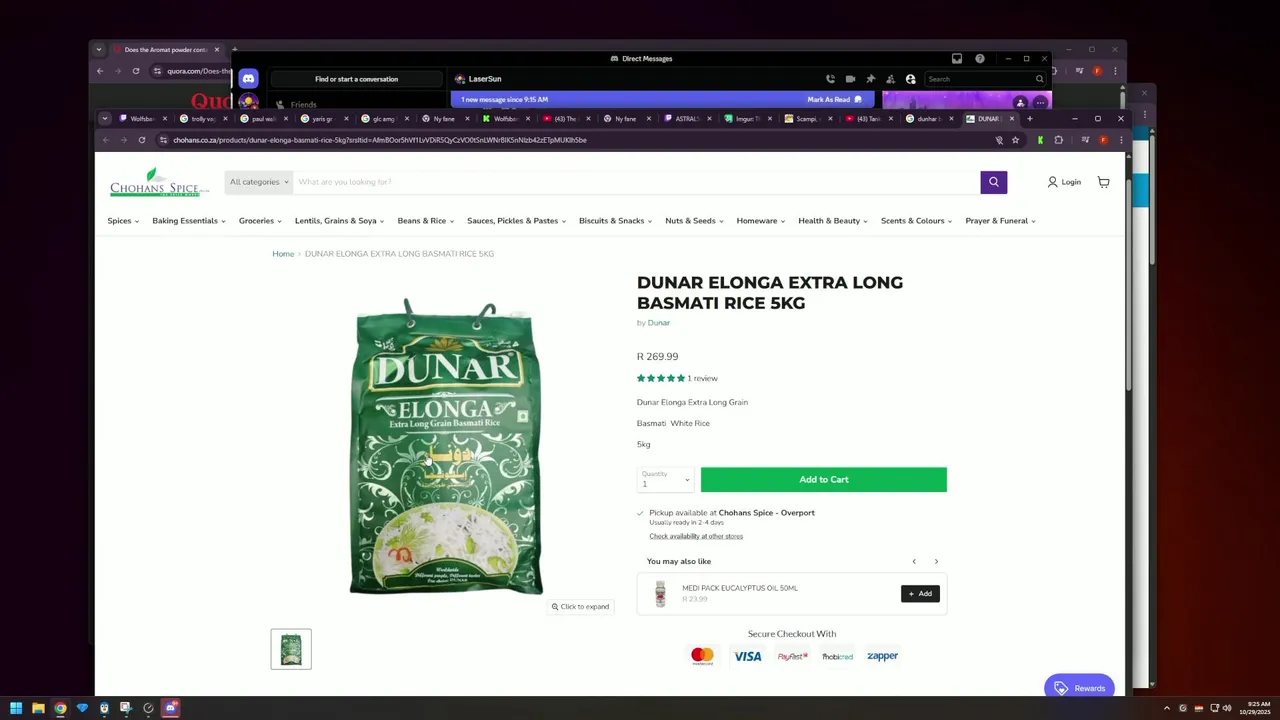Open pinned messages in Discord
Viewport: 1280px width, 720px height.
870,79
